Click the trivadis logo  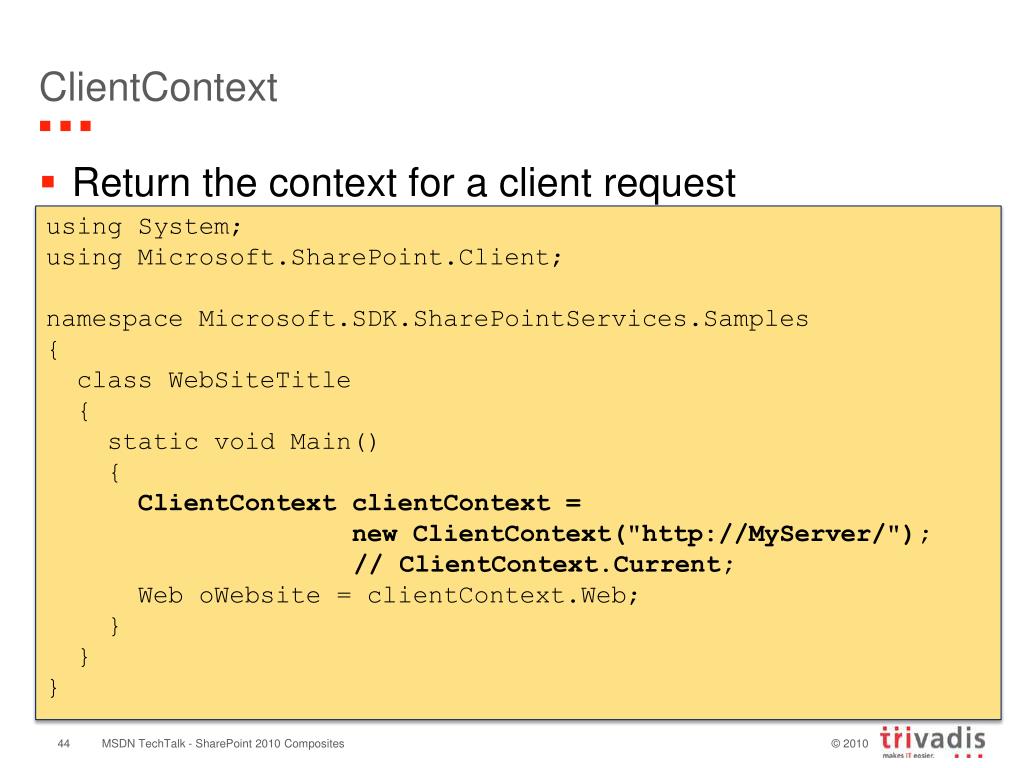tap(932, 742)
